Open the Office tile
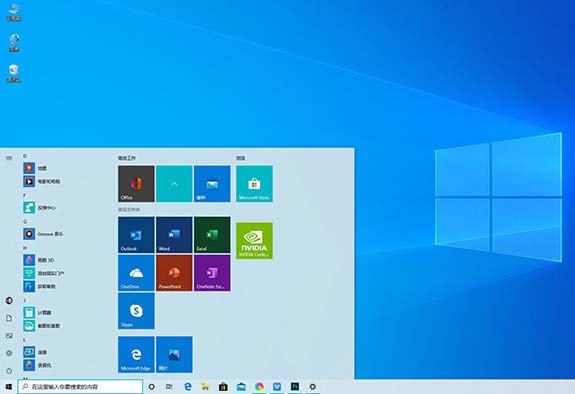 tap(136, 184)
